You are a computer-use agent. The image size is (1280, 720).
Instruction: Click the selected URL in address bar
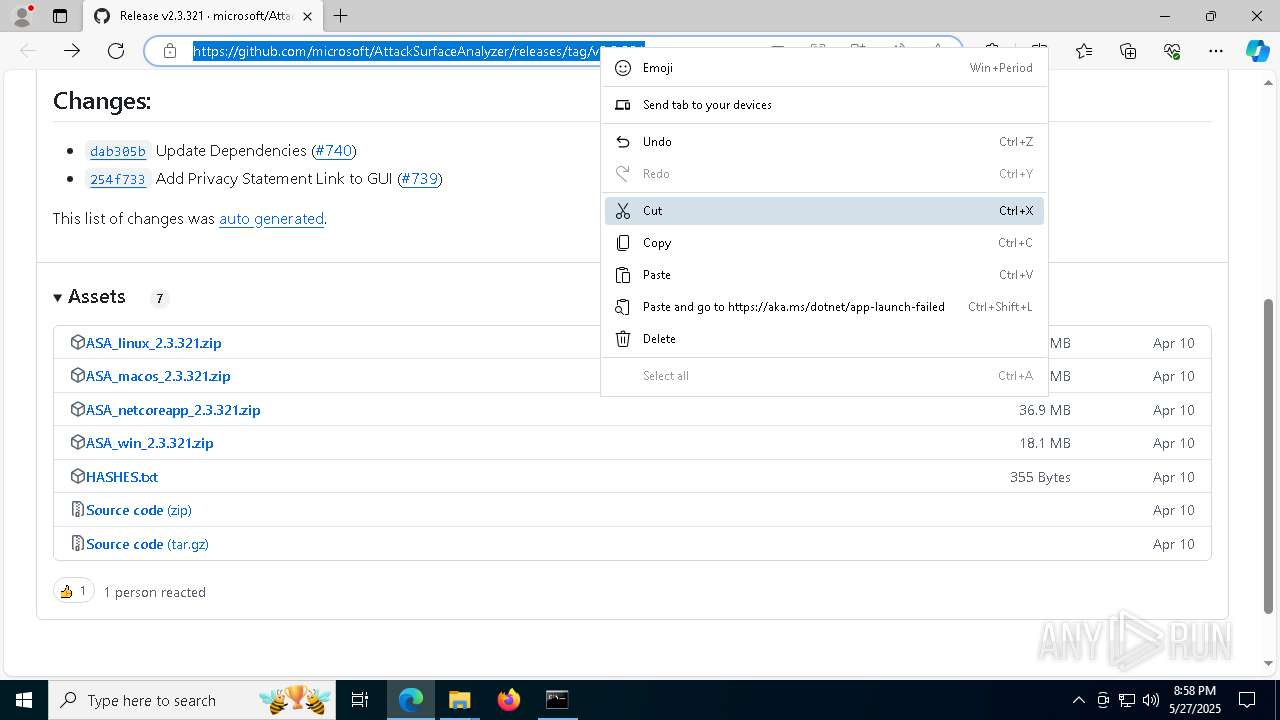pos(396,51)
